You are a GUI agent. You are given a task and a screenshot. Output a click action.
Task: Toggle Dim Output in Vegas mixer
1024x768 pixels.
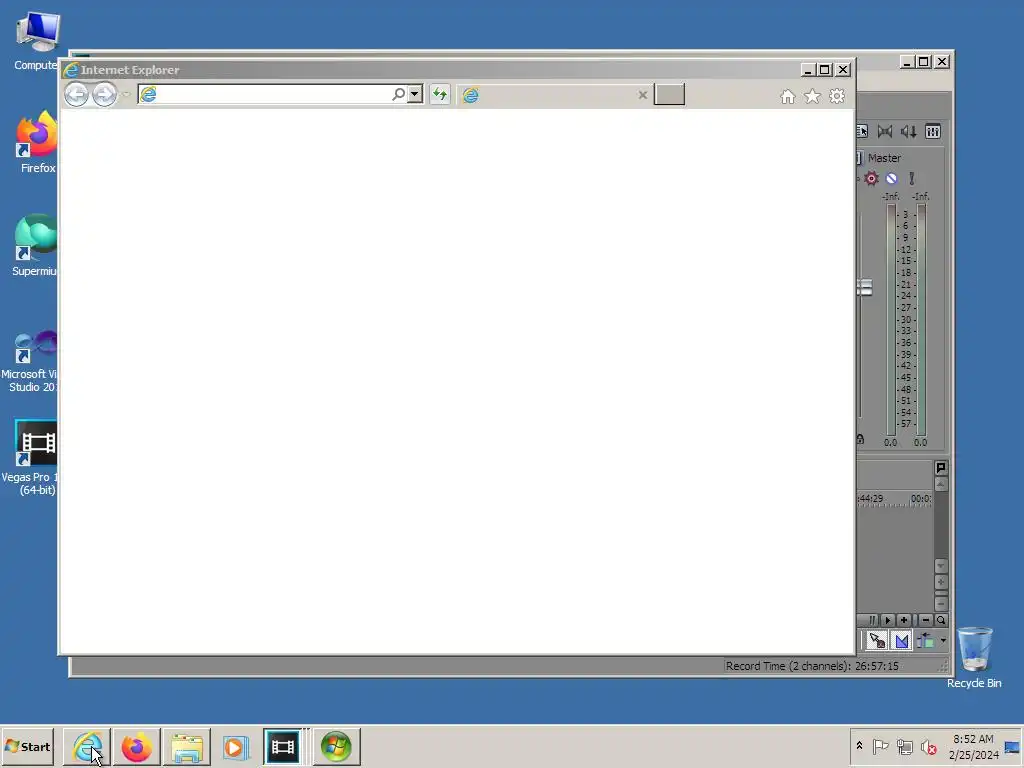(908, 131)
